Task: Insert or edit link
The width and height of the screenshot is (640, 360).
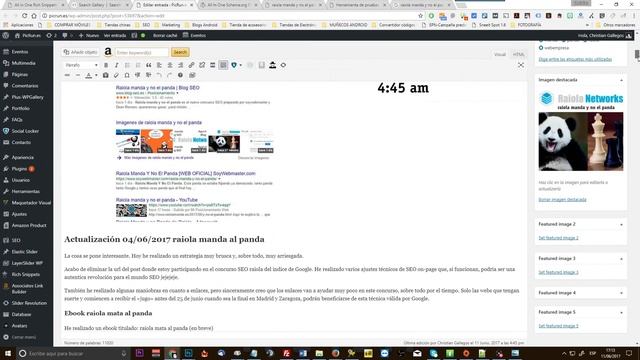Action: pos(191,65)
